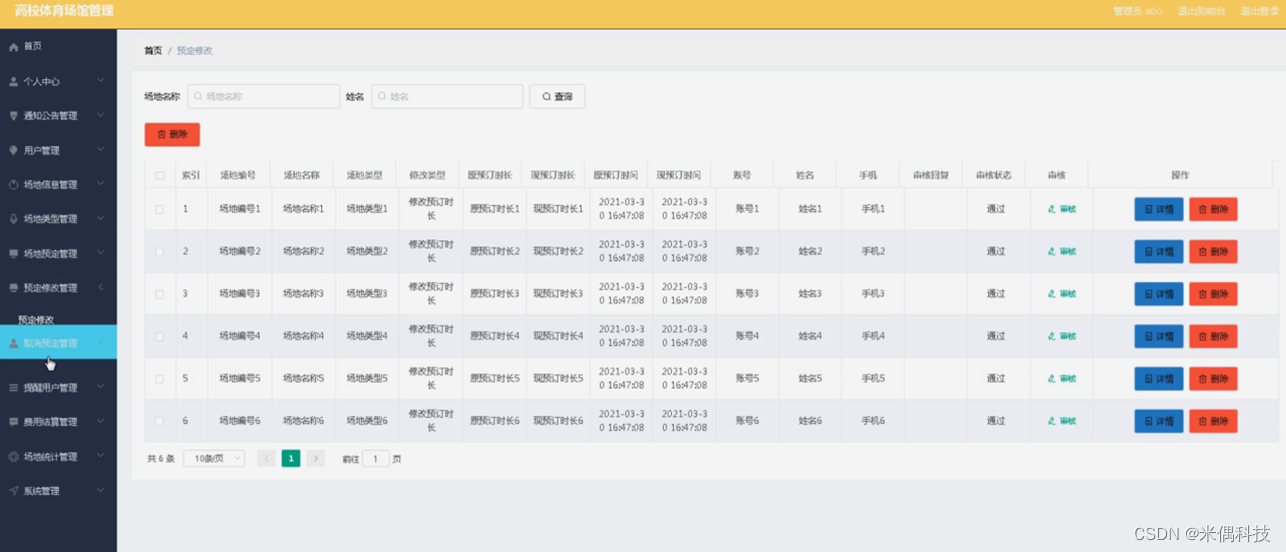Click the 审核 edit icon for row 2
The height and width of the screenshot is (552, 1286).
[x=1052, y=251]
